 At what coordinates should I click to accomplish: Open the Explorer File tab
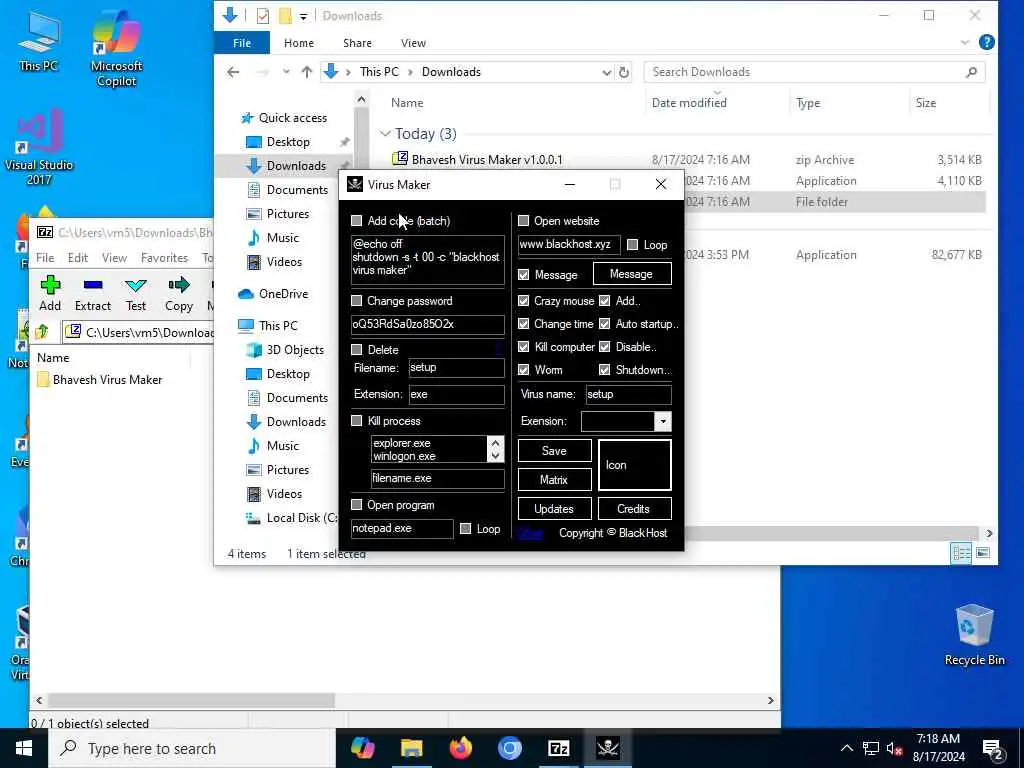242,42
